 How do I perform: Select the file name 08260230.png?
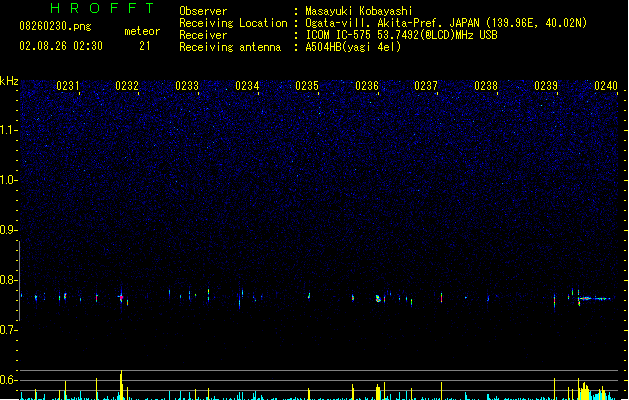click(55, 26)
